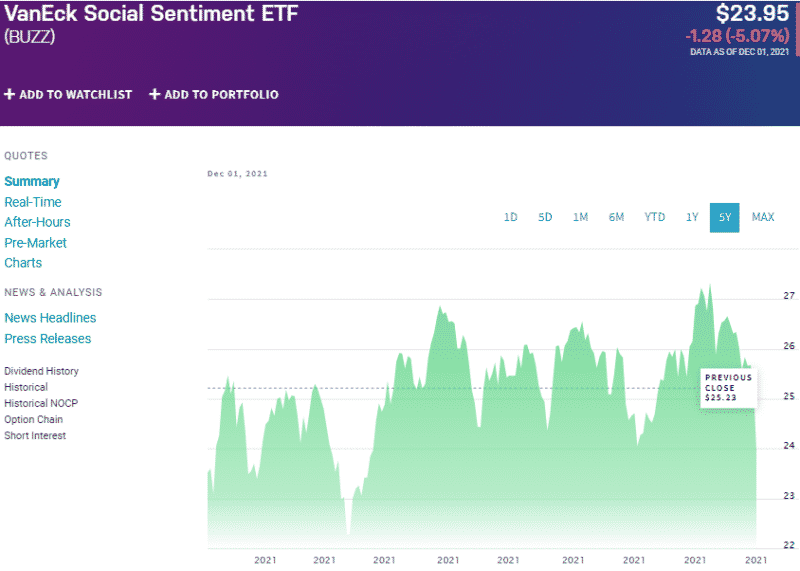Click the 27 price axis label
The width and height of the screenshot is (800, 571).
[x=789, y=295]
